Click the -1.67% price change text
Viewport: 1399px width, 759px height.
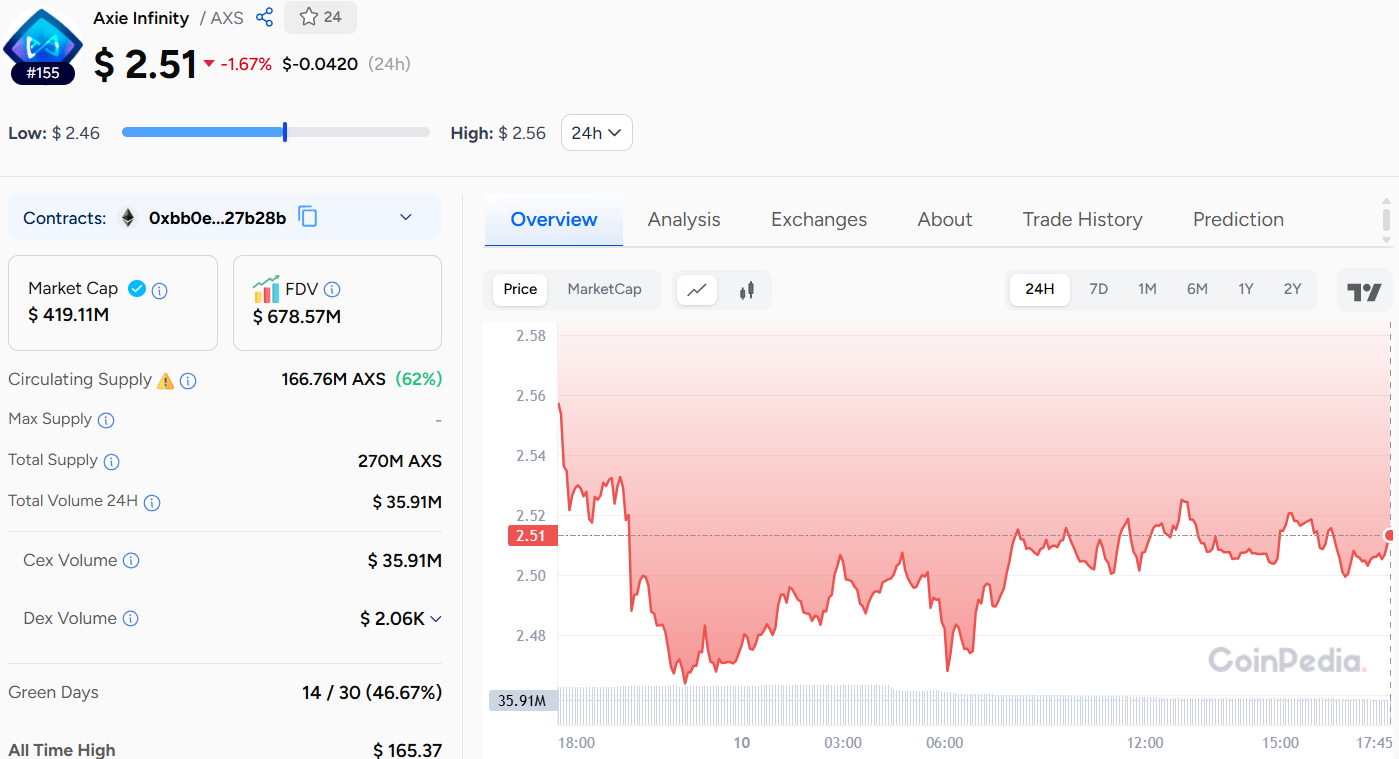[x=246, y=64]
